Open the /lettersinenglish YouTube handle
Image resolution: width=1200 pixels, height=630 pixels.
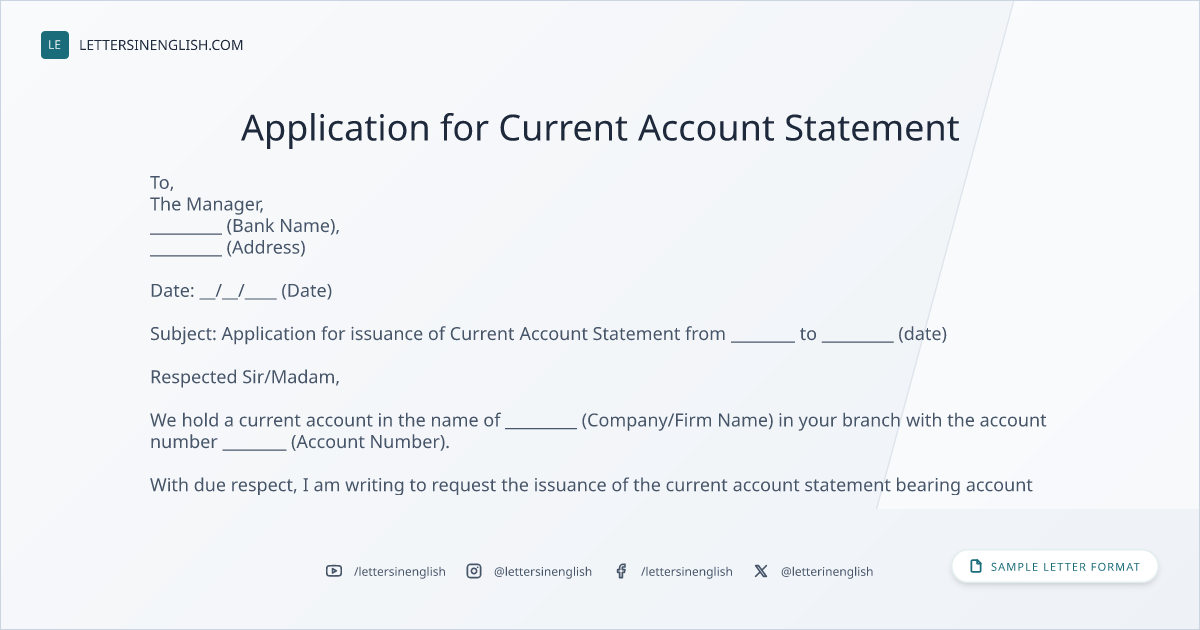coord(400,571)
